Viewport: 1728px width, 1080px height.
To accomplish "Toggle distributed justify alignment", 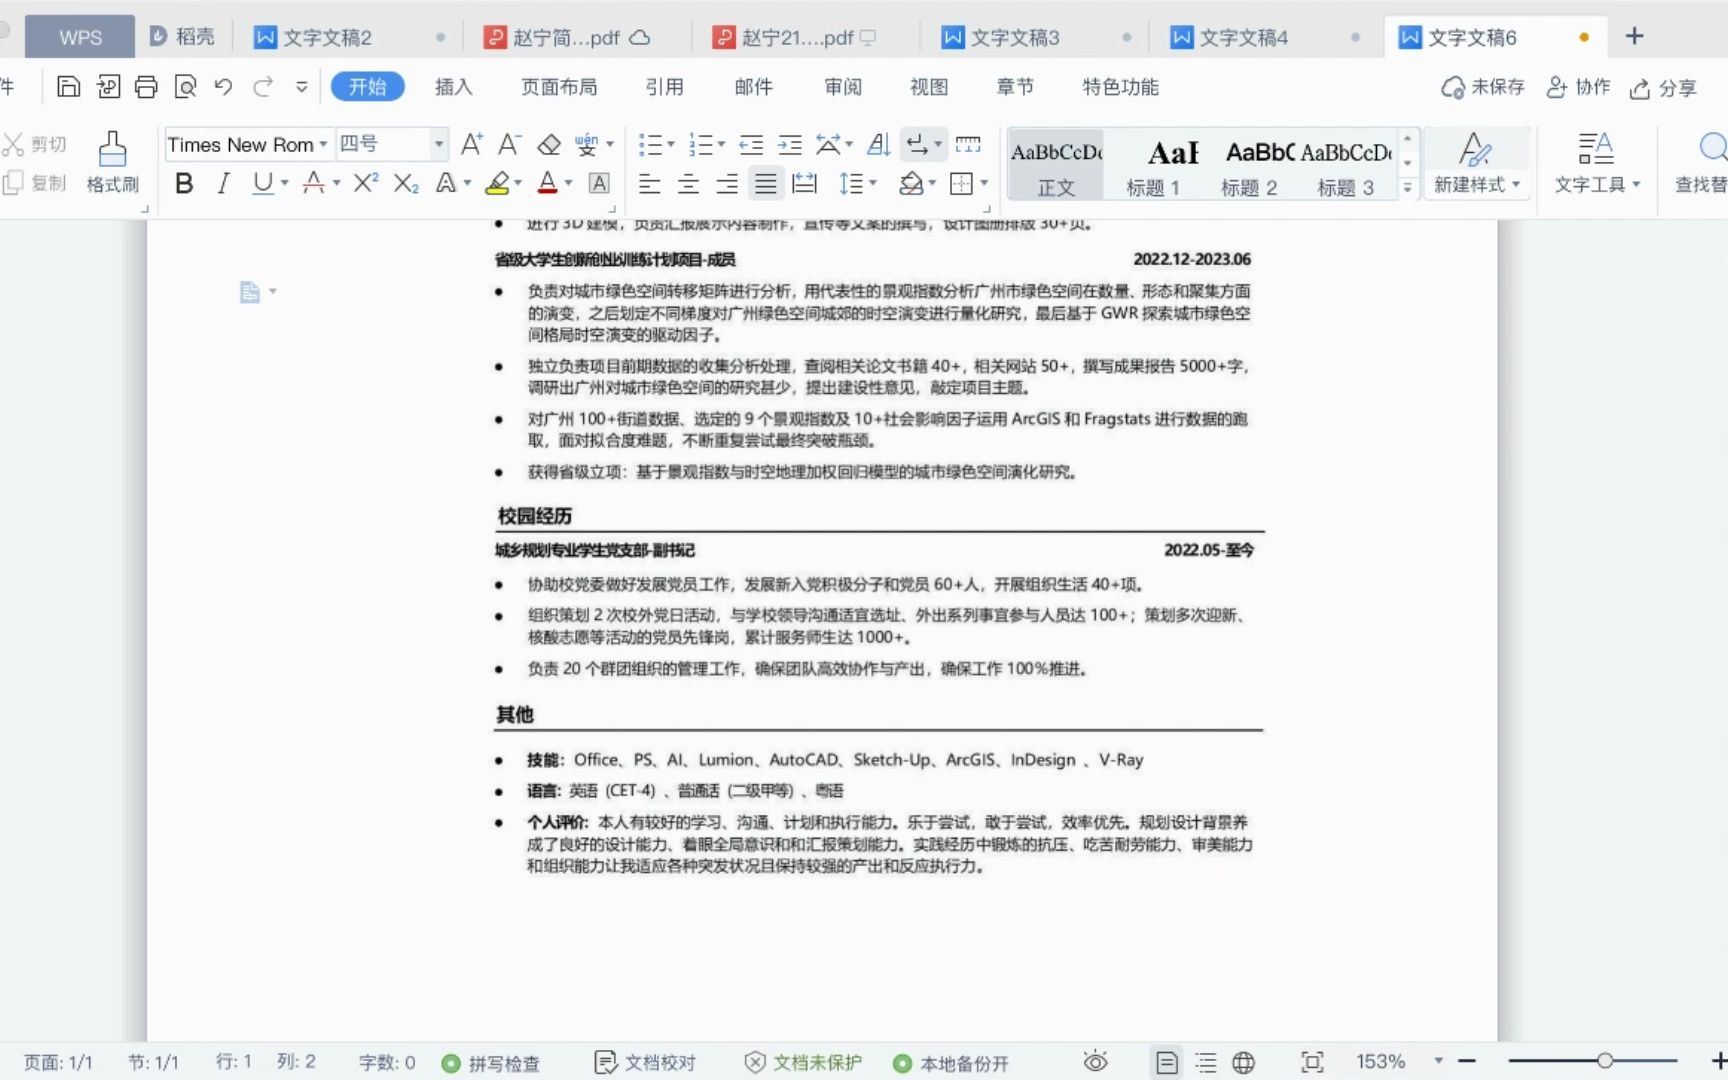I will pyautogui.click(x=804, y=183).
